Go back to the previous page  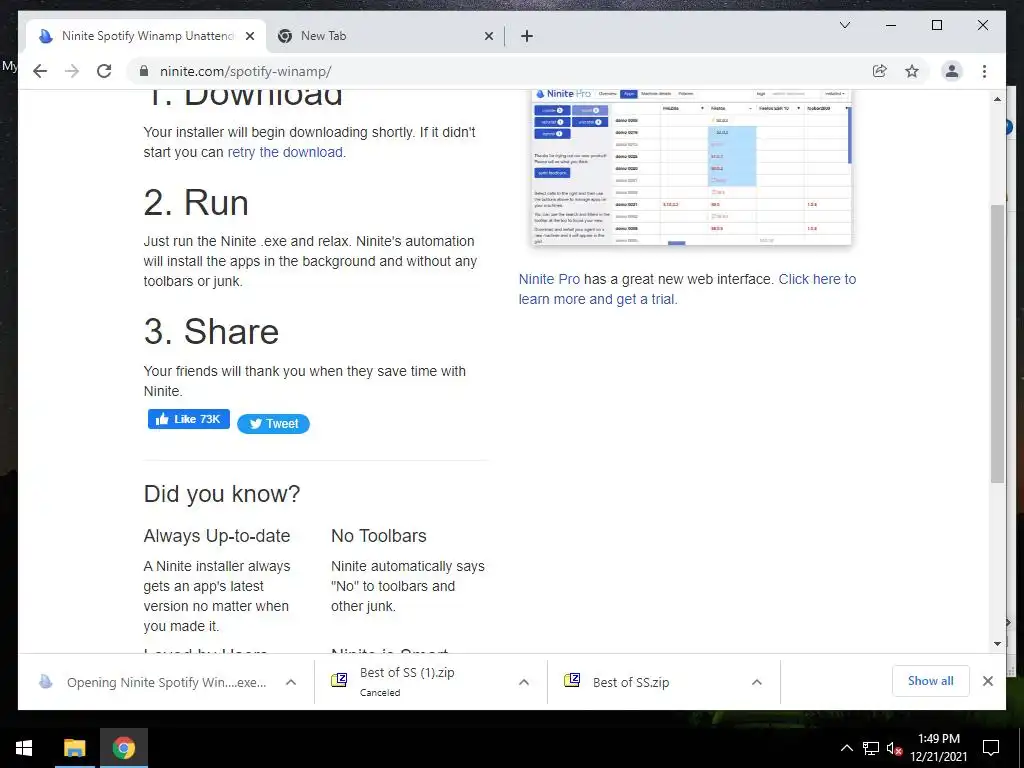(40, 71)
